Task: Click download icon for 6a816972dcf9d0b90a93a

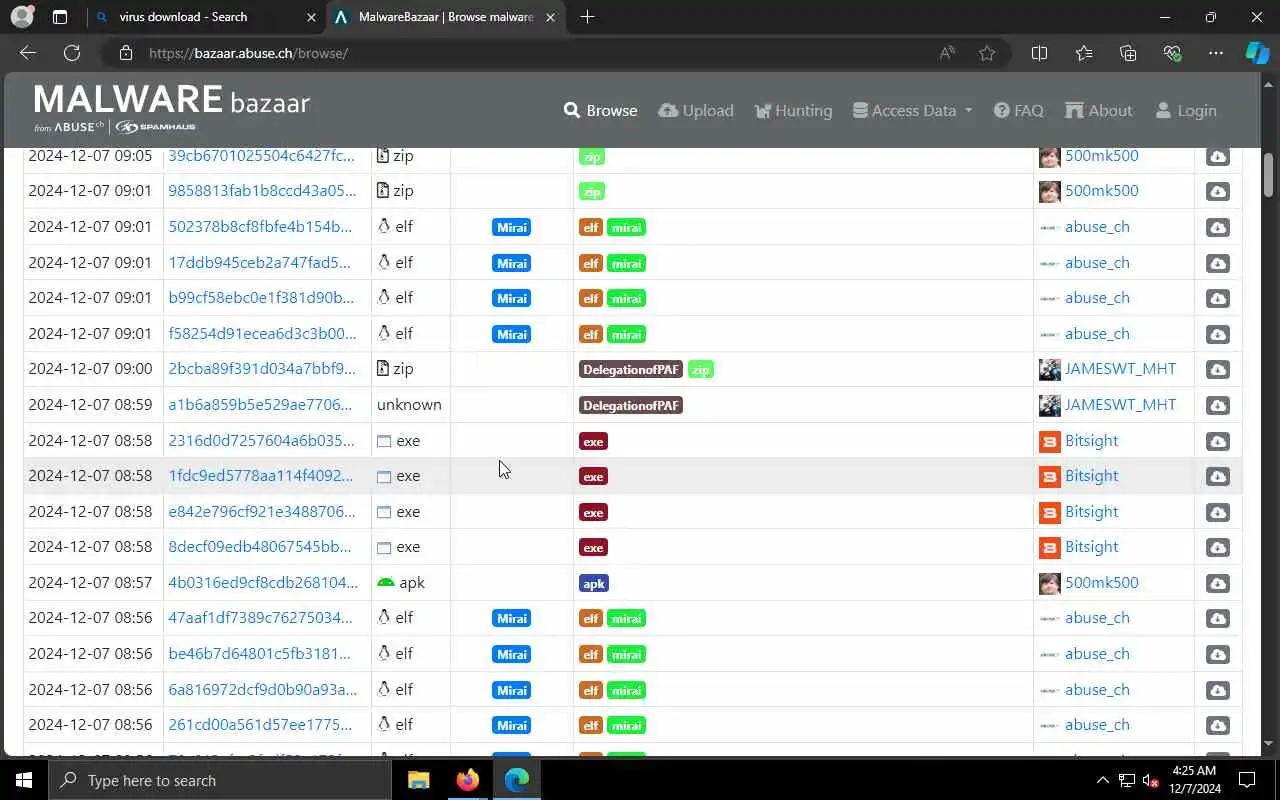Action: click(1217, 690)
